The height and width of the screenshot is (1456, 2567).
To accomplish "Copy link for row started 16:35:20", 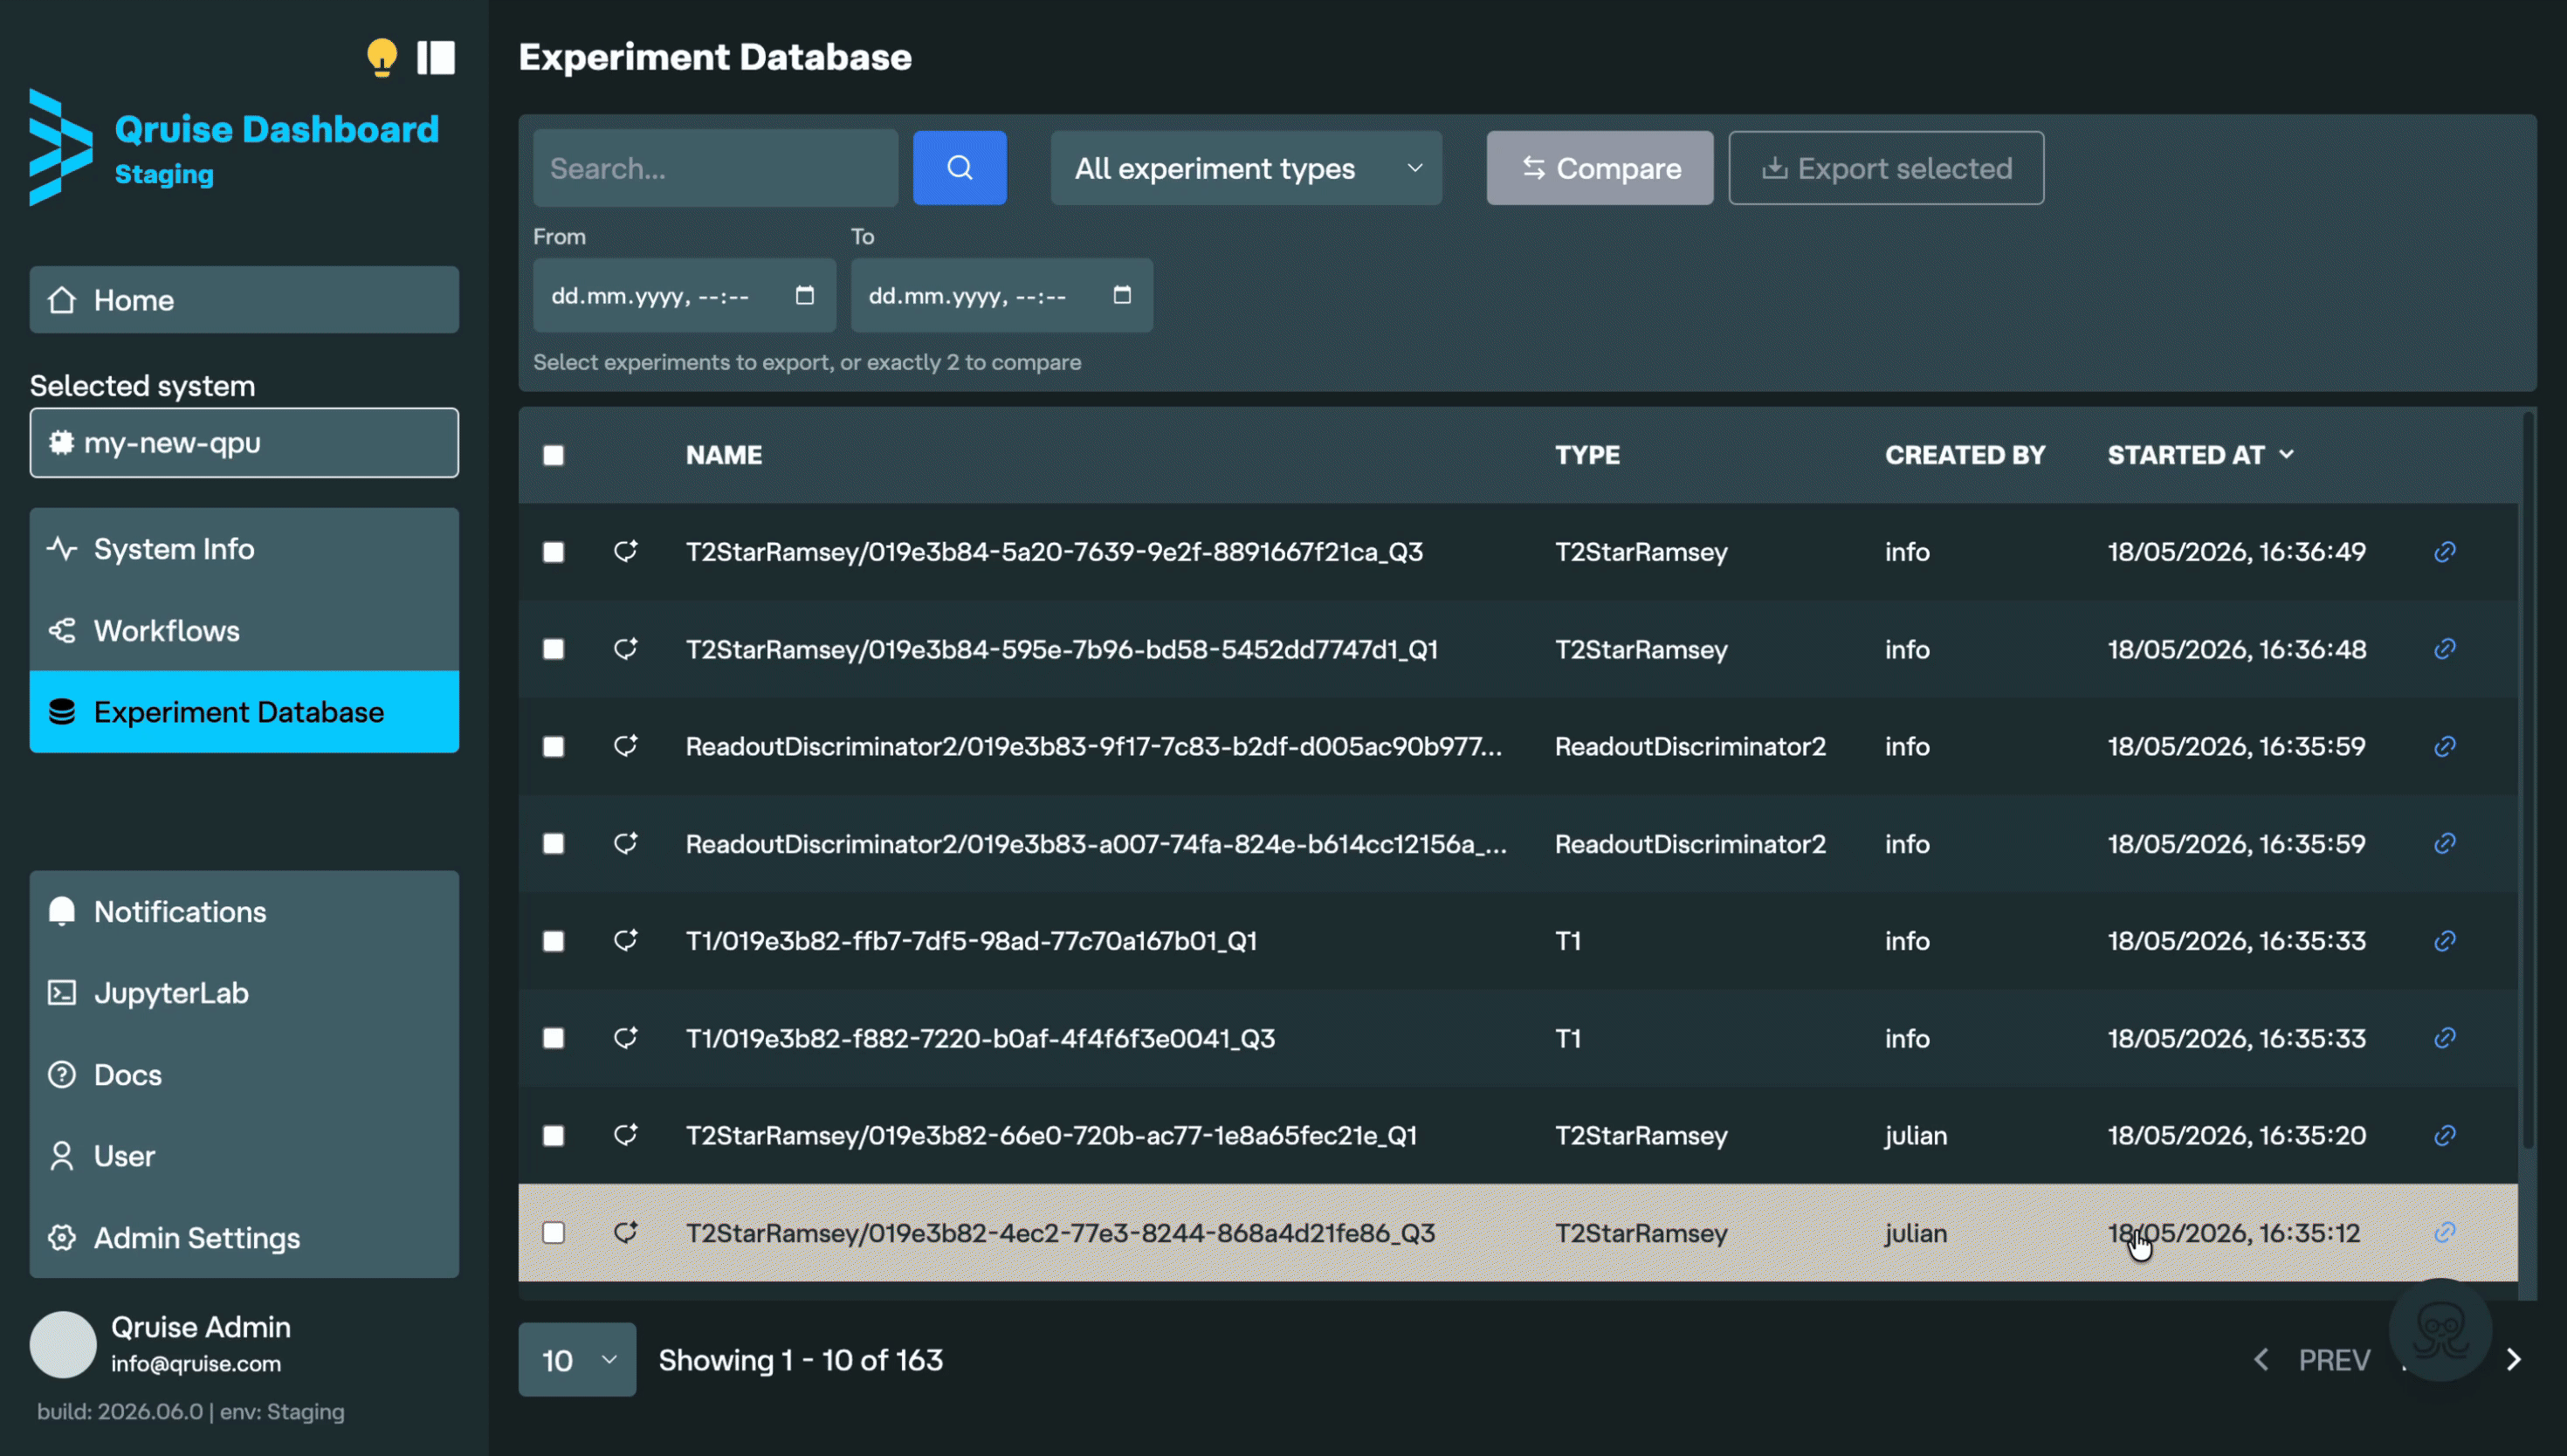I will [2444, 1135].
